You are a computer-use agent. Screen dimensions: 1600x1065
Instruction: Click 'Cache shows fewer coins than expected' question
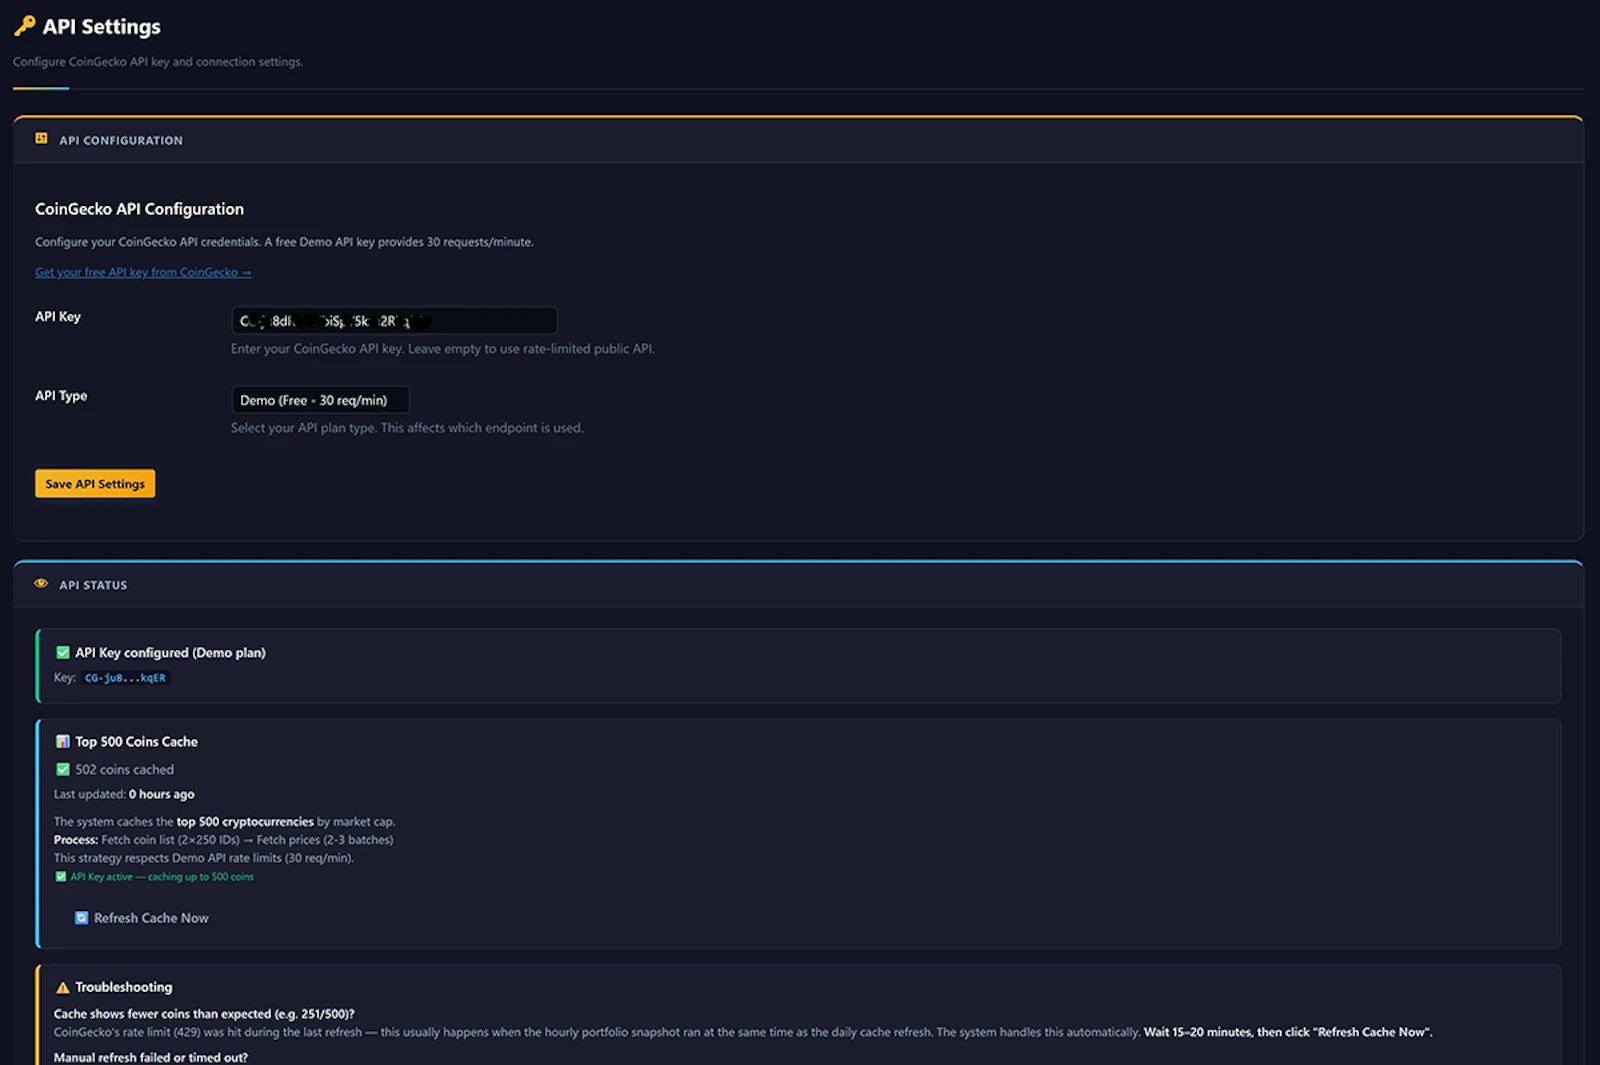pos(204,1014)
